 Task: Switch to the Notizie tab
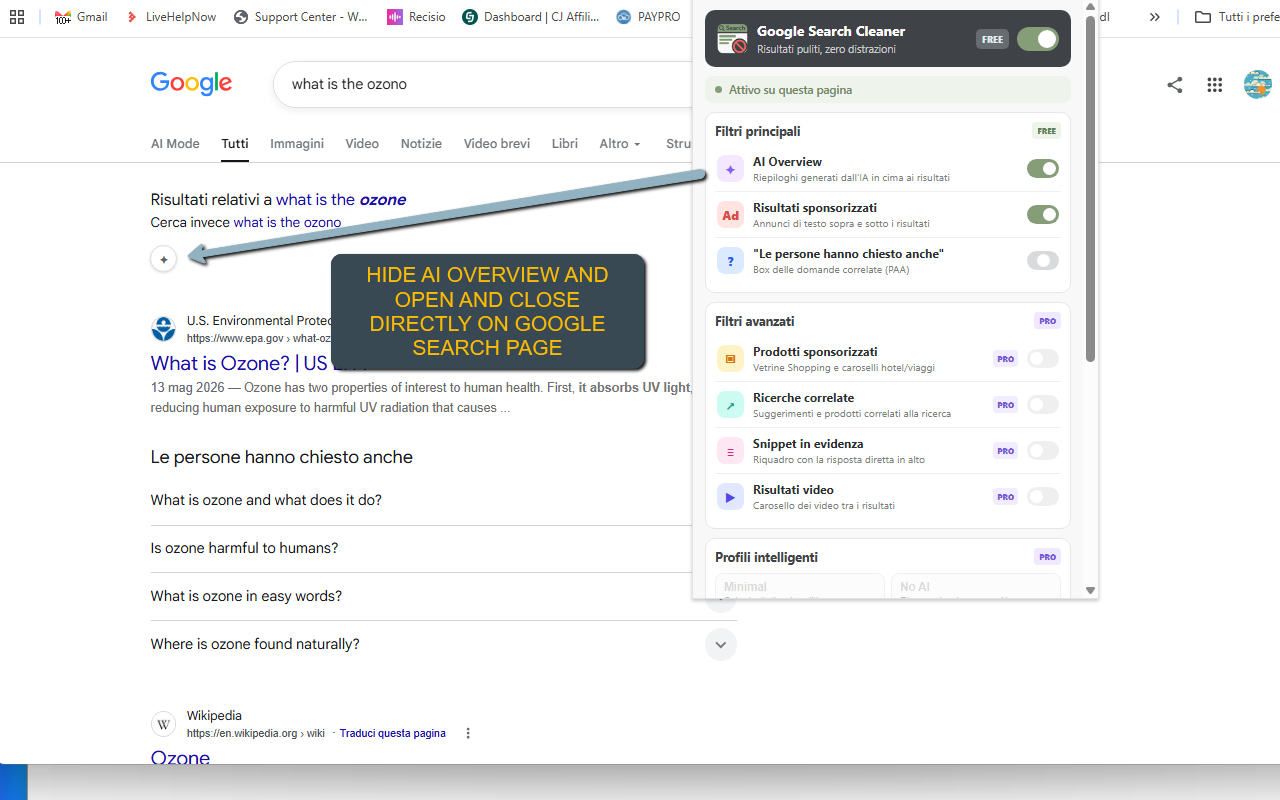coord(421,143)
